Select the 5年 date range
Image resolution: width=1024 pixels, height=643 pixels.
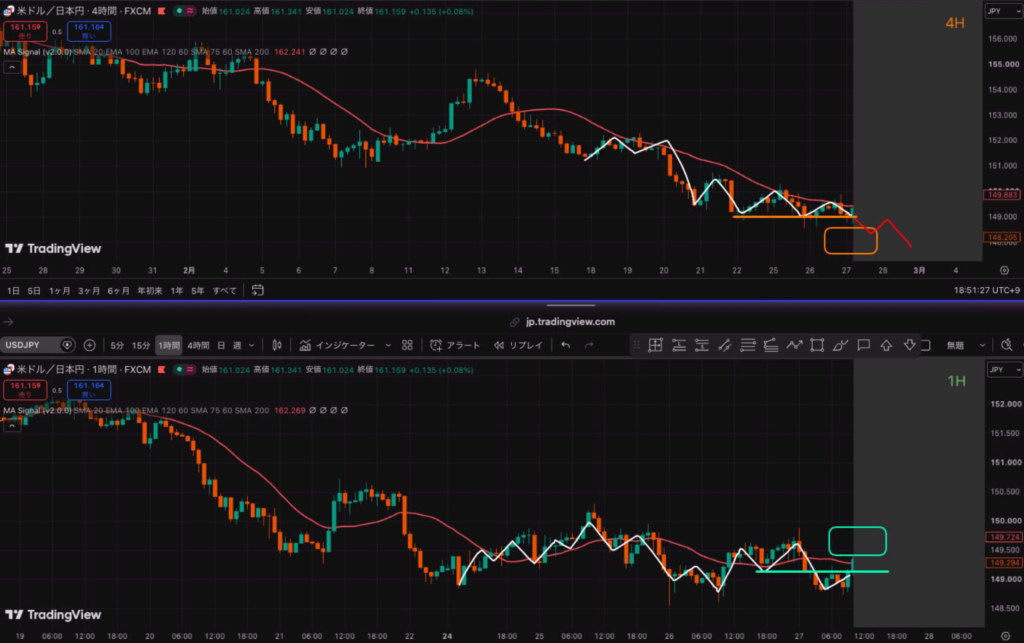point(197,290)
